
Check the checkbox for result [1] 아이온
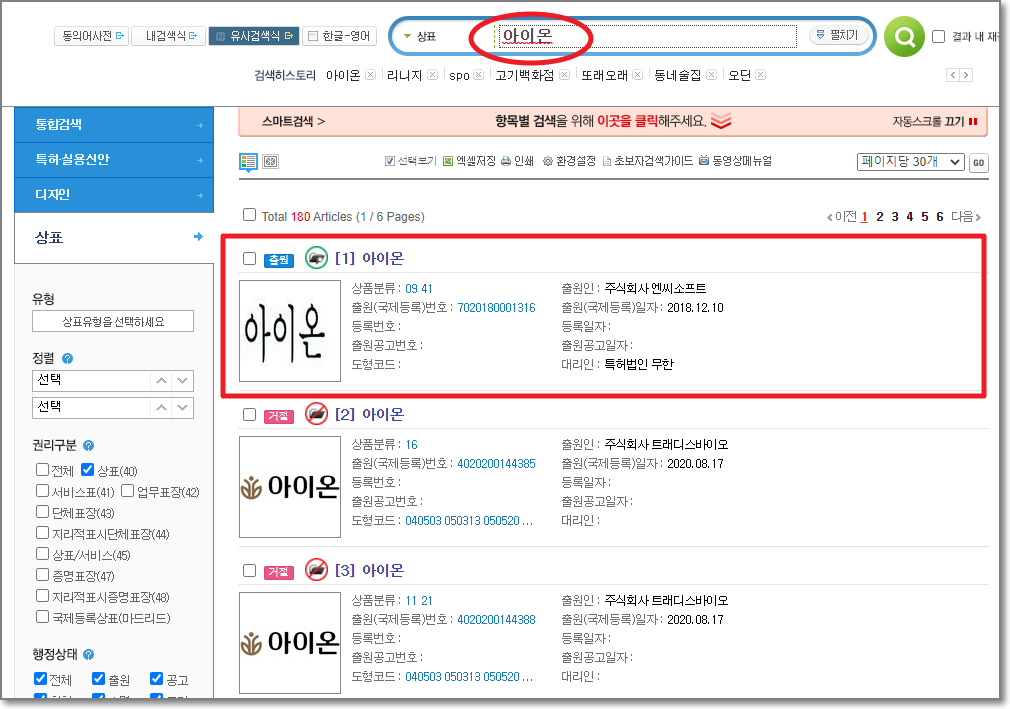(249, 259)
